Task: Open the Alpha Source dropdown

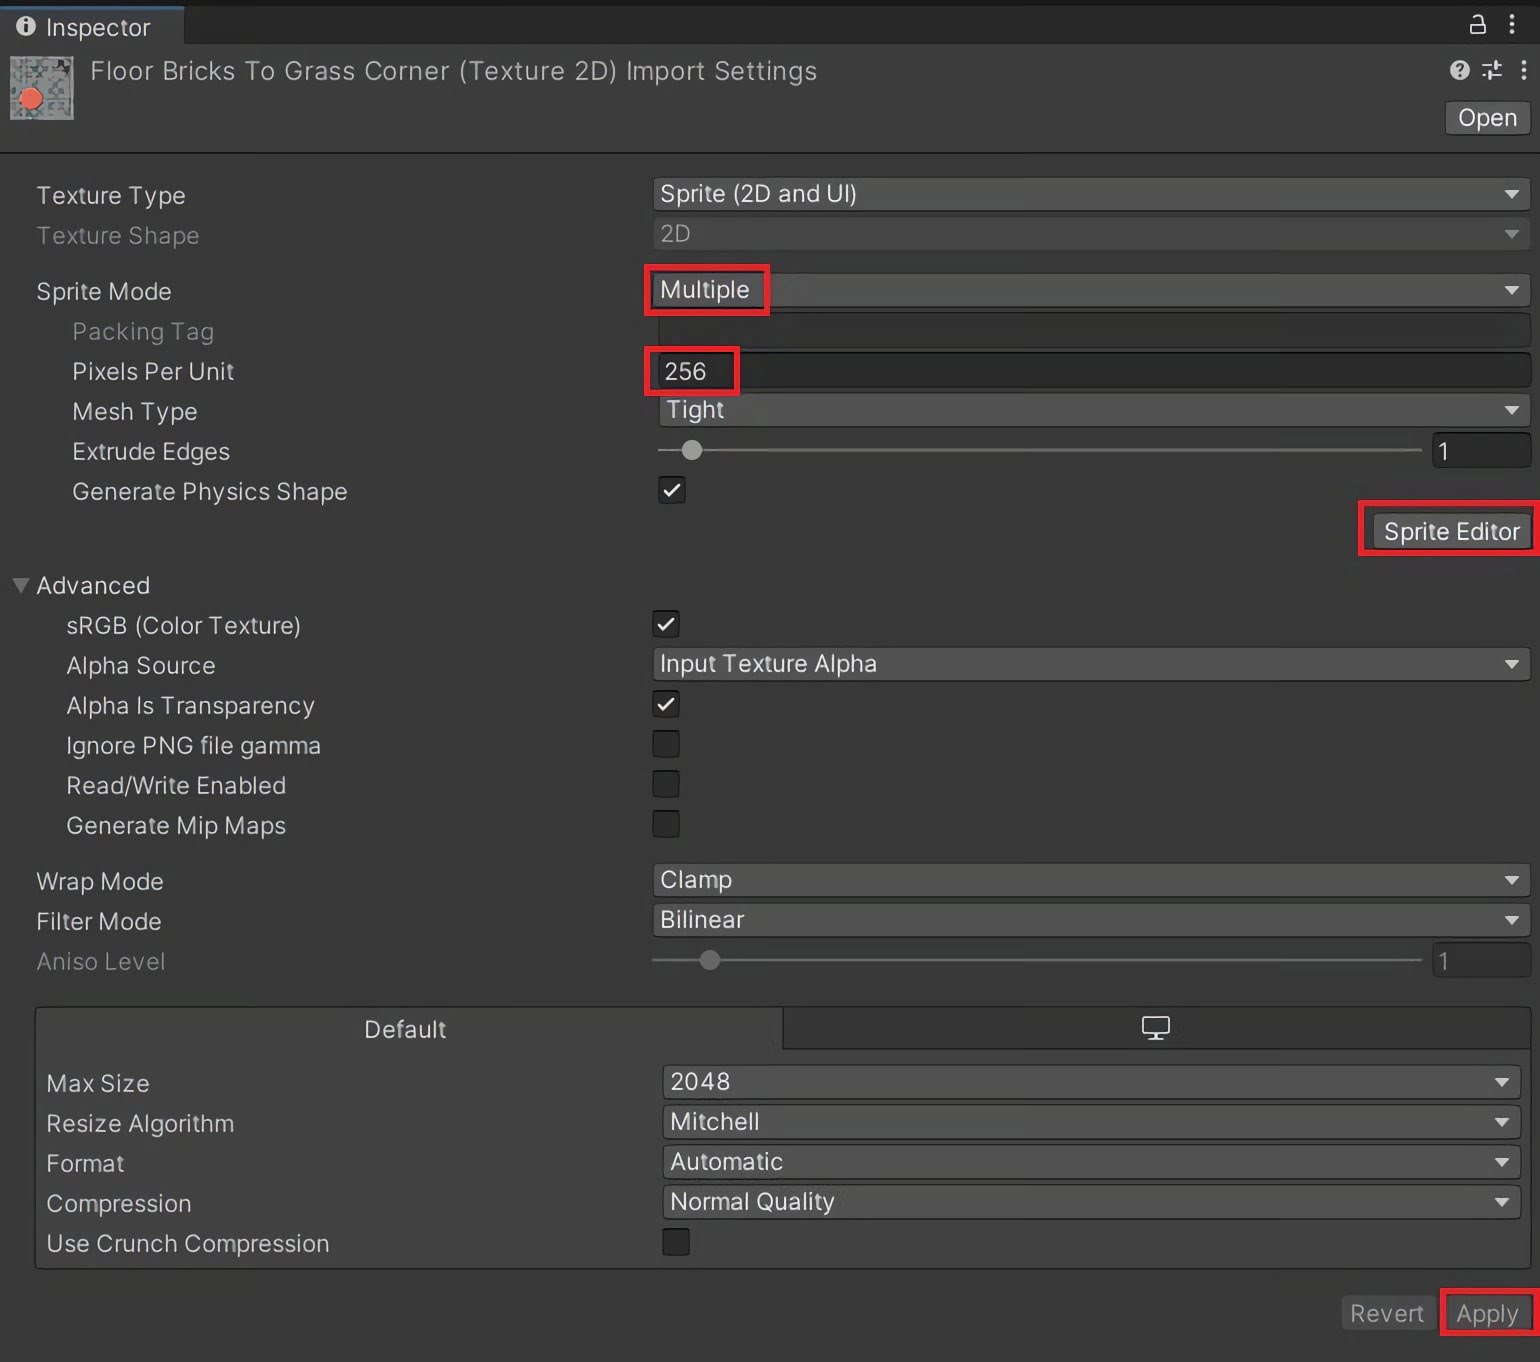Action: 1091,664
